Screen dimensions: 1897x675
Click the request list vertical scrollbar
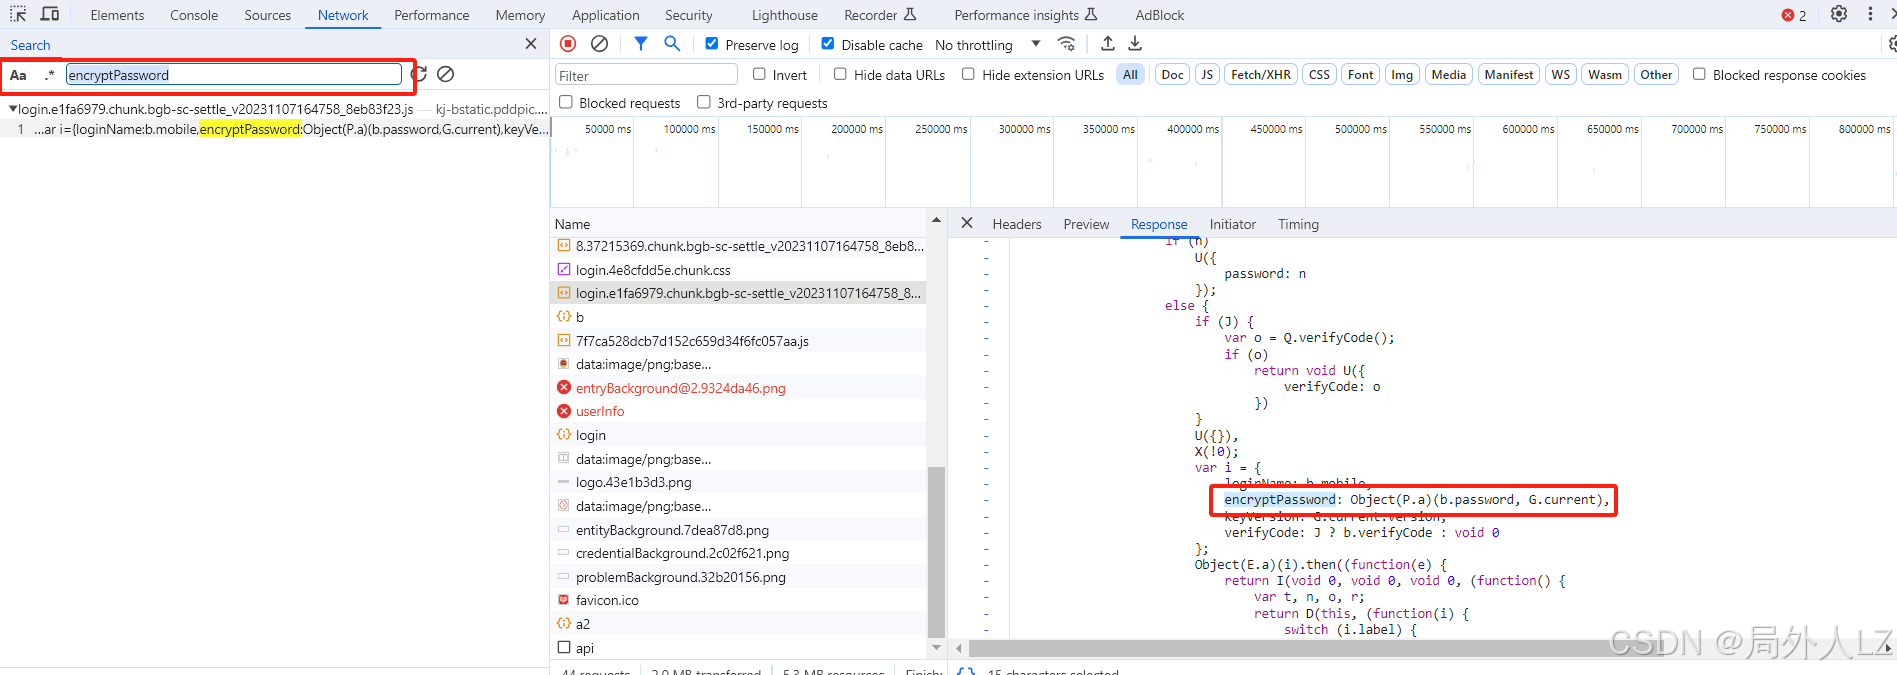pyautogui.click(x=936, y=552)
